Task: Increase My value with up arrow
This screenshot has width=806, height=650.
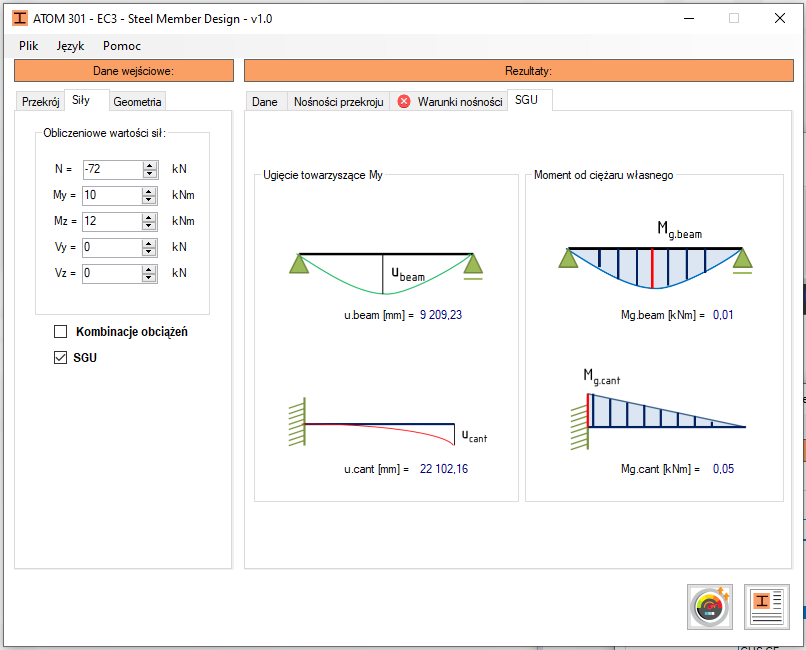Action: coord(149,192)
